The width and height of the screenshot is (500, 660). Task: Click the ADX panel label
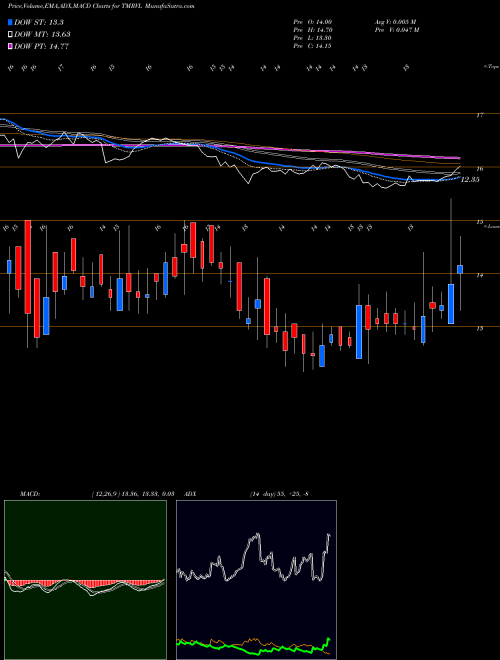tap(190, 494)
